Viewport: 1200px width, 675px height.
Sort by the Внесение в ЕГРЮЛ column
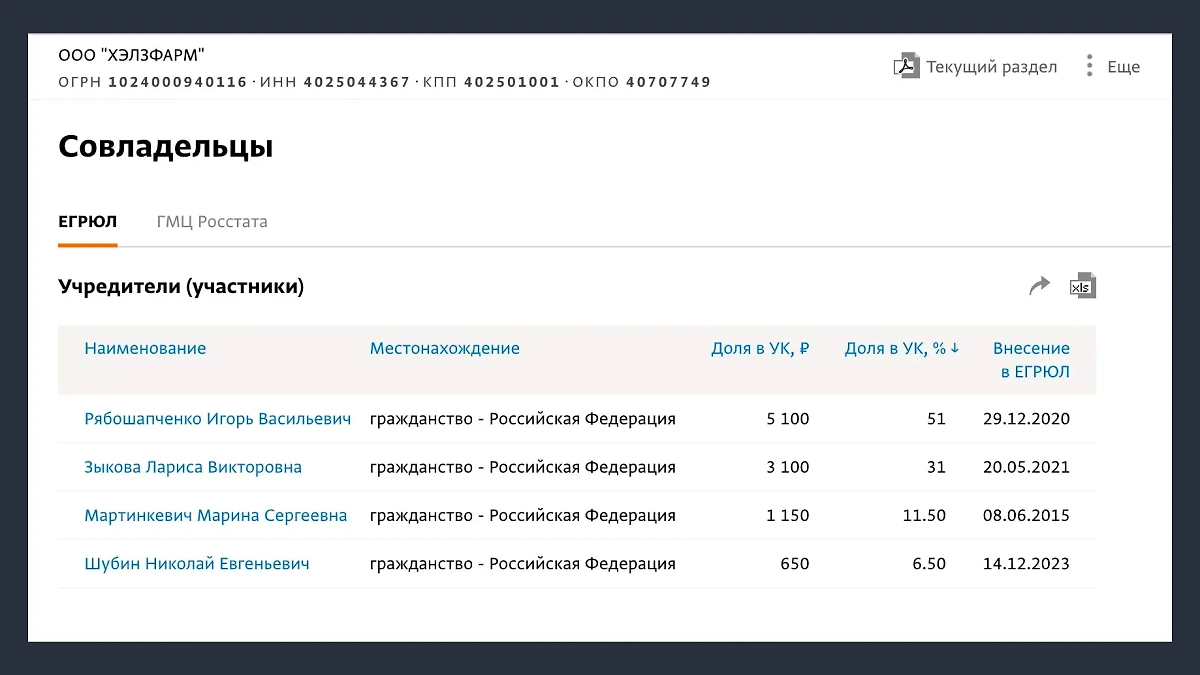pyautogui.click(x=1031, y=360)
